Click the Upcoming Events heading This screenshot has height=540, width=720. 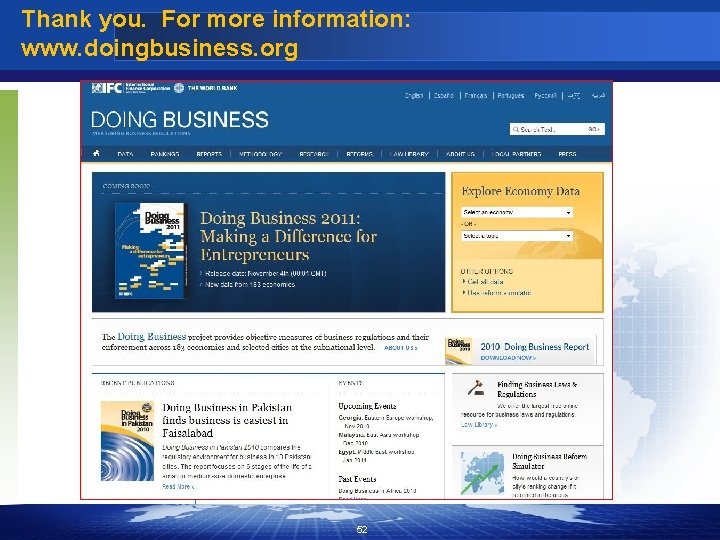coord(367,406)
